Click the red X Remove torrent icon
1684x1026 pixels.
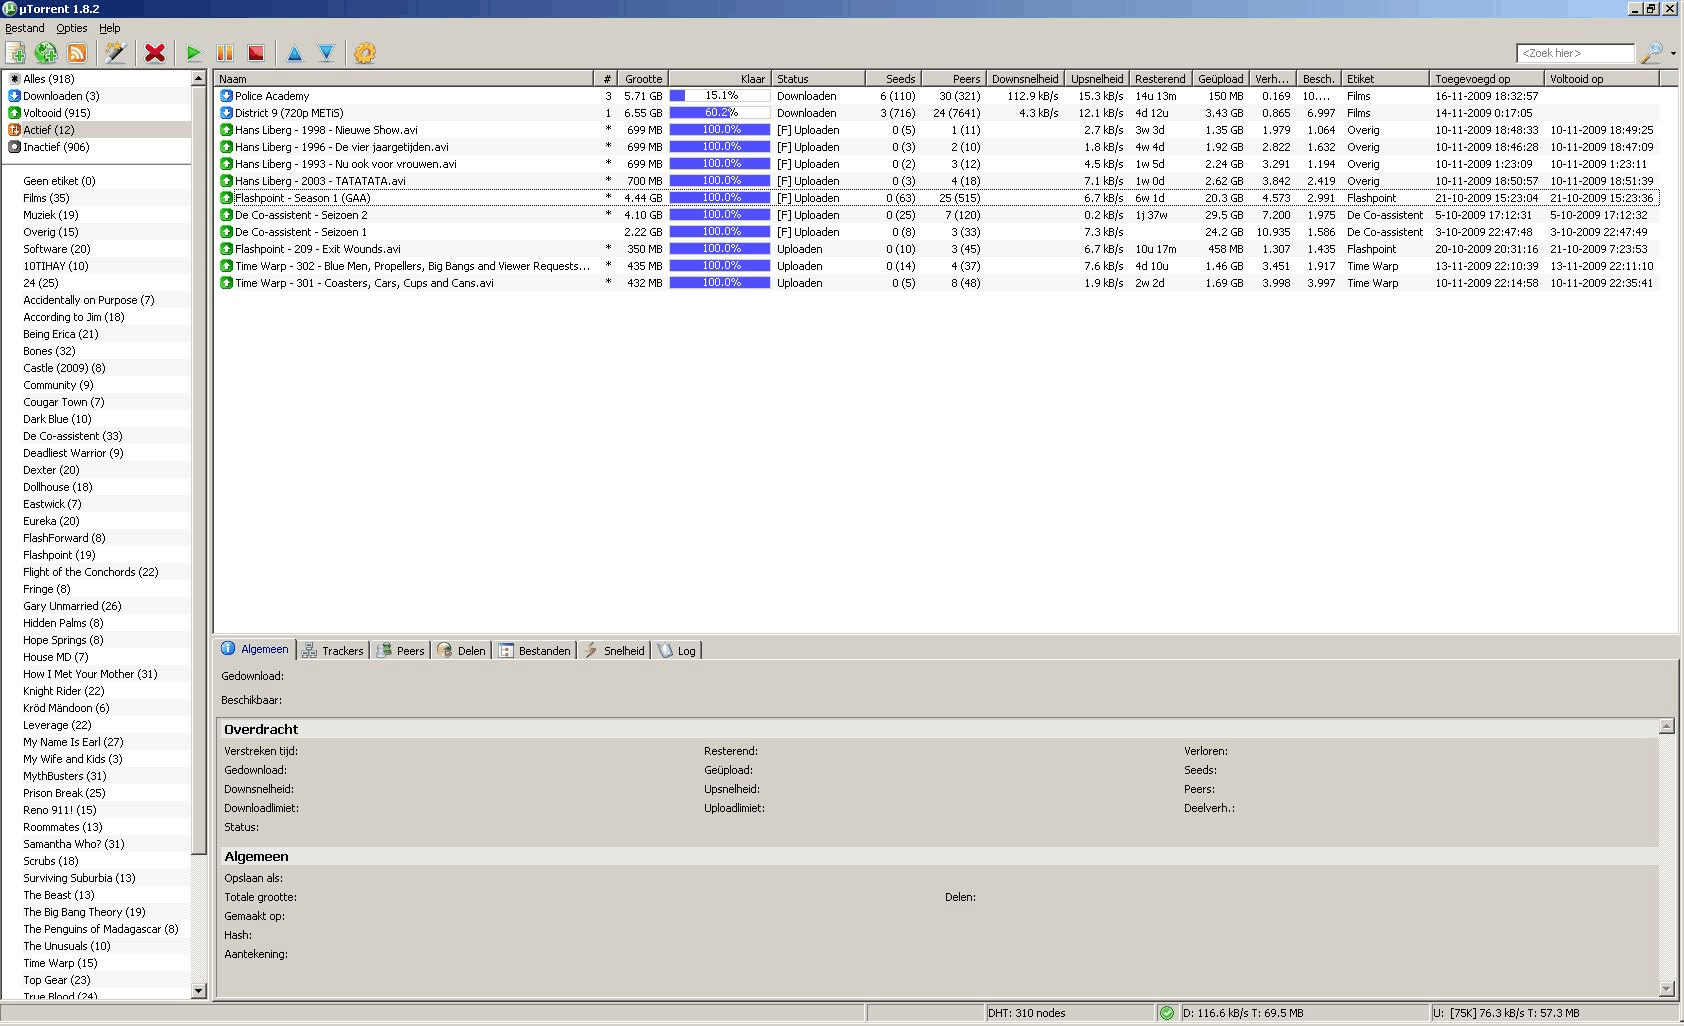coord(155,53)
